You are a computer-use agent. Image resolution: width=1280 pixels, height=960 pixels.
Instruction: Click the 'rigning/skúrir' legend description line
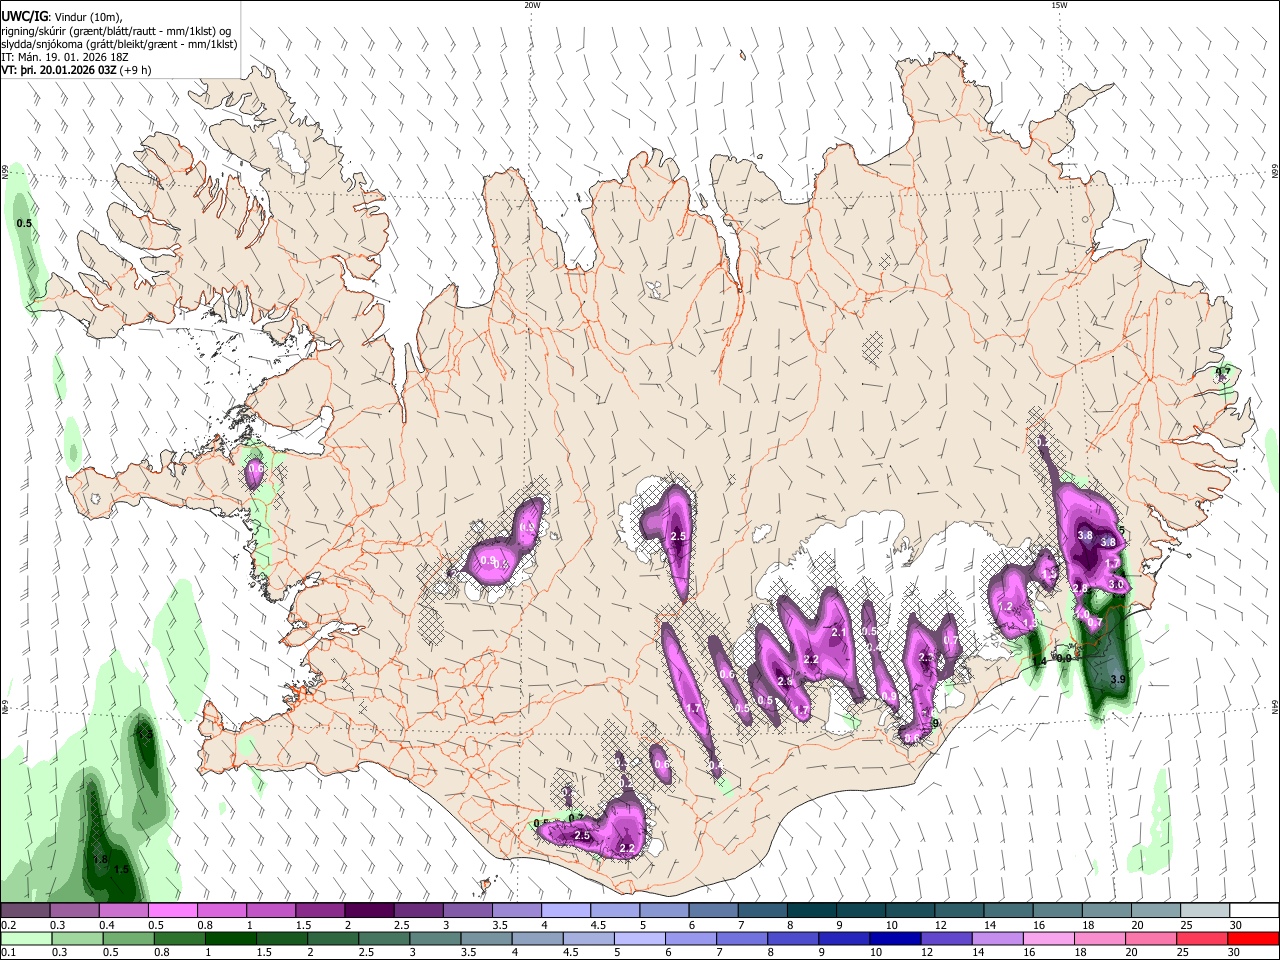[116, 30]
